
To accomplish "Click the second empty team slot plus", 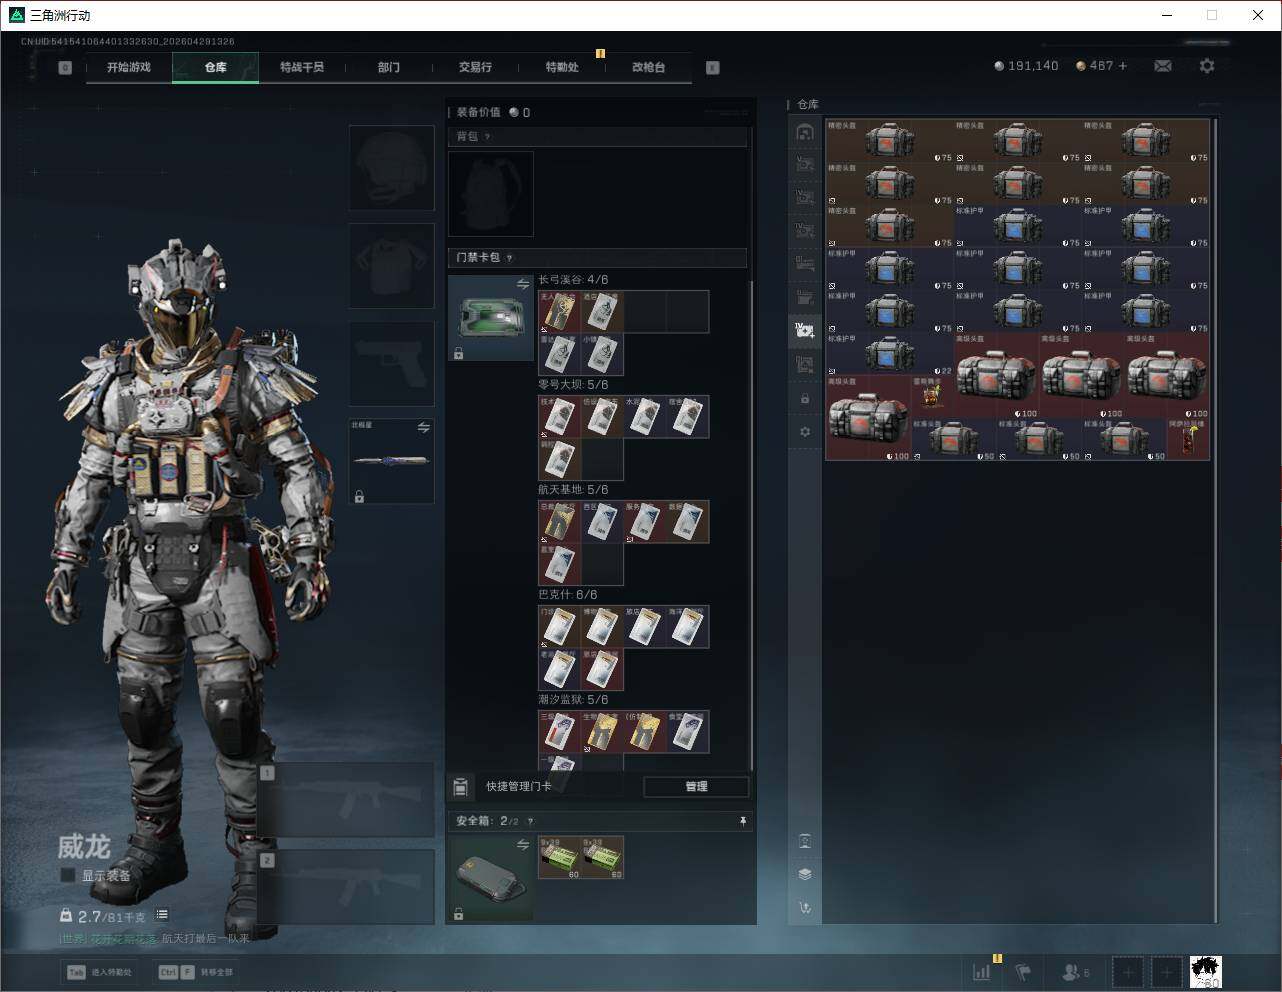I will pyautogui.click(x=1166, y=972).
